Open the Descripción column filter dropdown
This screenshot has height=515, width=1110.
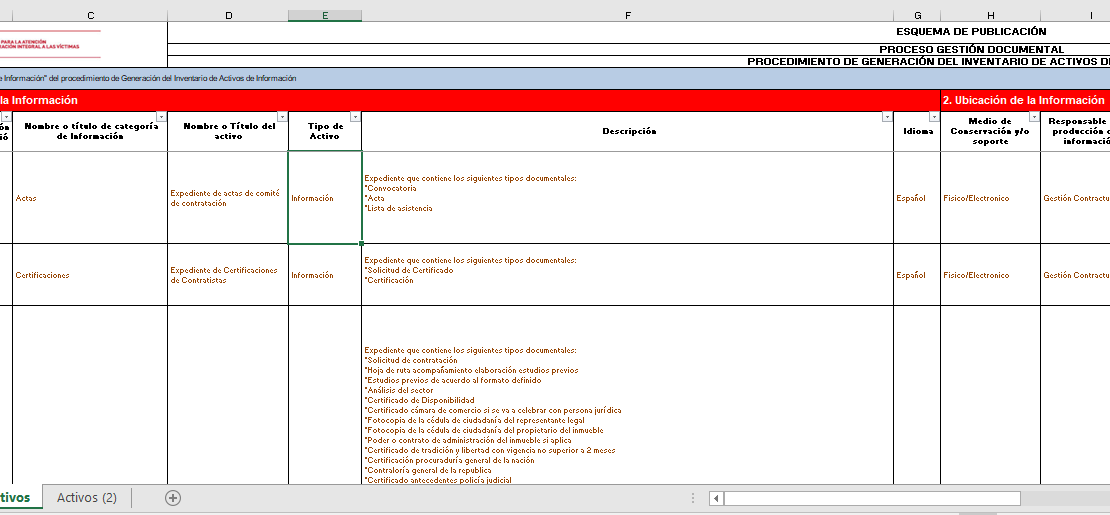(887, 117)
